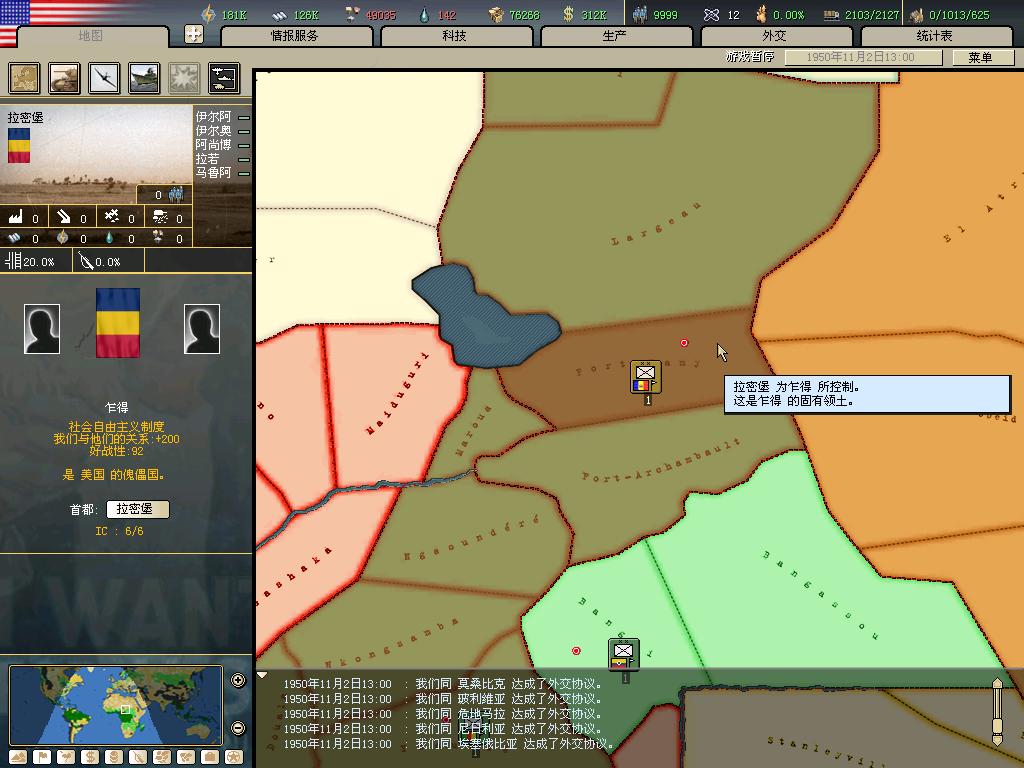Open the 统计表 tab
1024x768 pixels.
[x=936, y=36]
